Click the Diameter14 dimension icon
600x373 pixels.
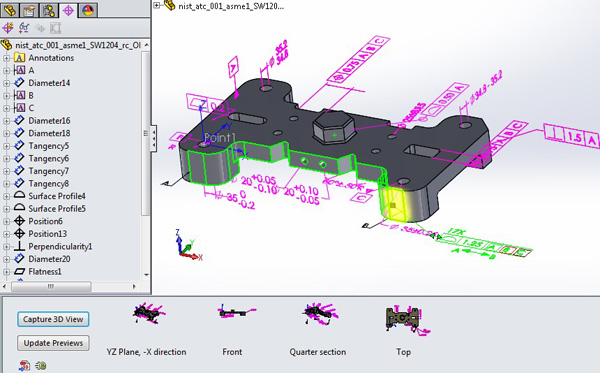(x=20, y=83)
